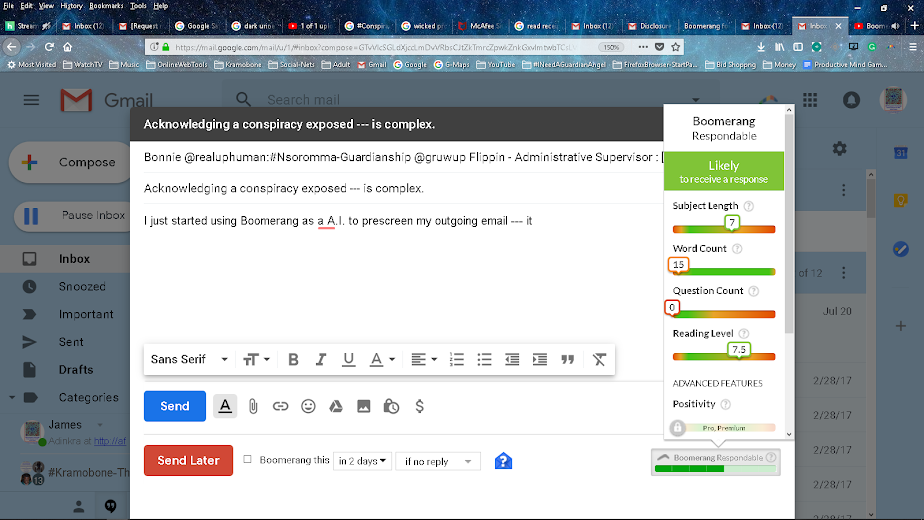Toggle bold formatting in compose toolbar
The width and height of the screenshot is (924, 520).
[x=293, y=359]
